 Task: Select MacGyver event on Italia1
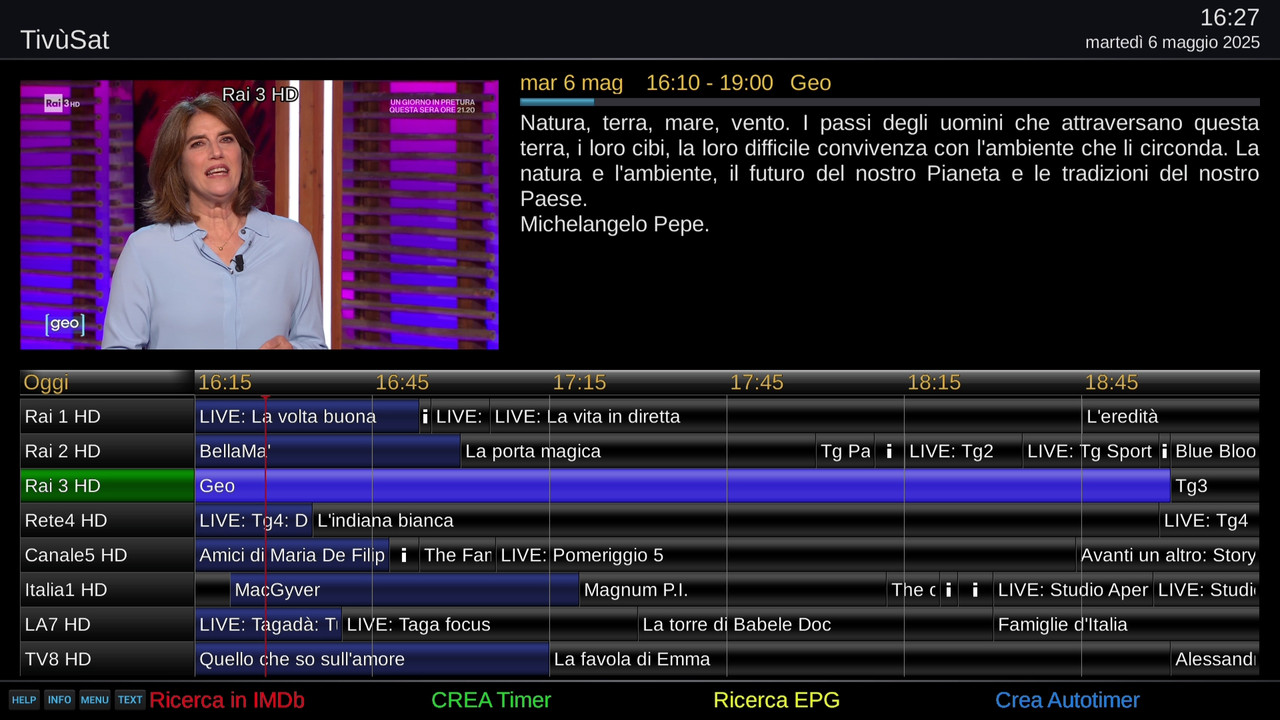[404, 590]
